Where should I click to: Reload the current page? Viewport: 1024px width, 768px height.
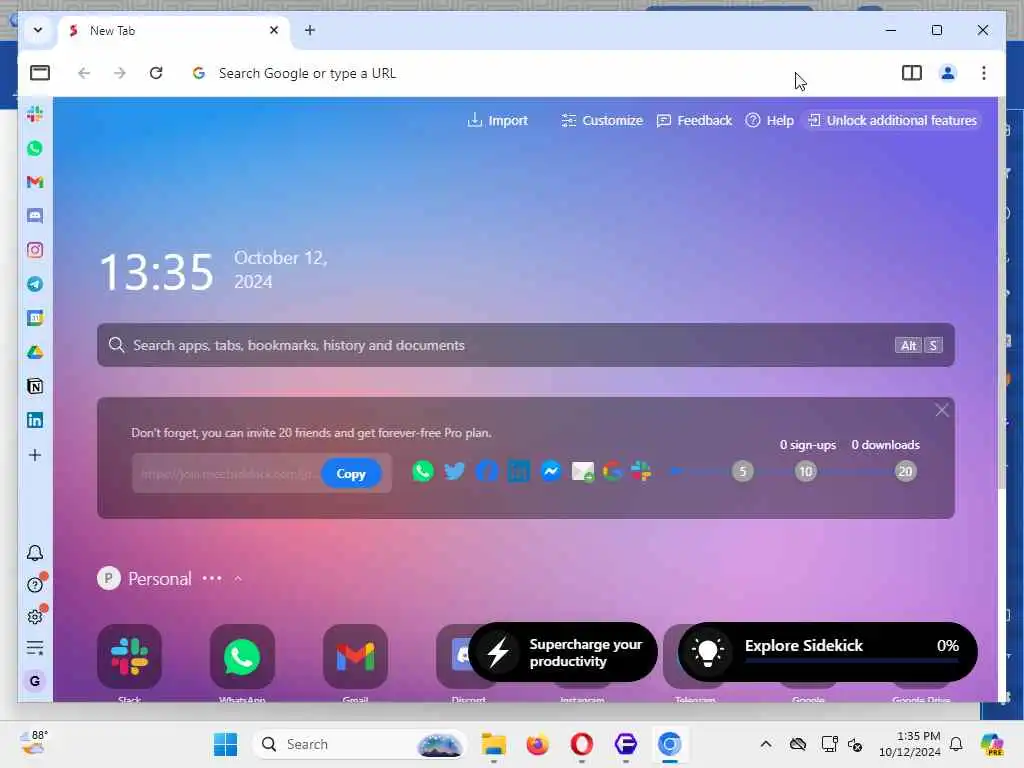click(156, 72)
